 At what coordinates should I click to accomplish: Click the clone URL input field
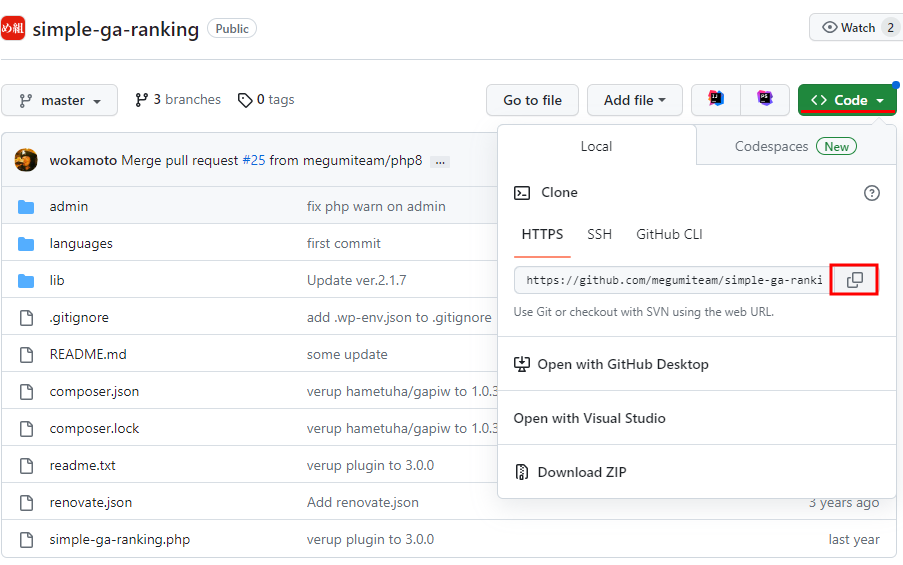pos(672,280)
